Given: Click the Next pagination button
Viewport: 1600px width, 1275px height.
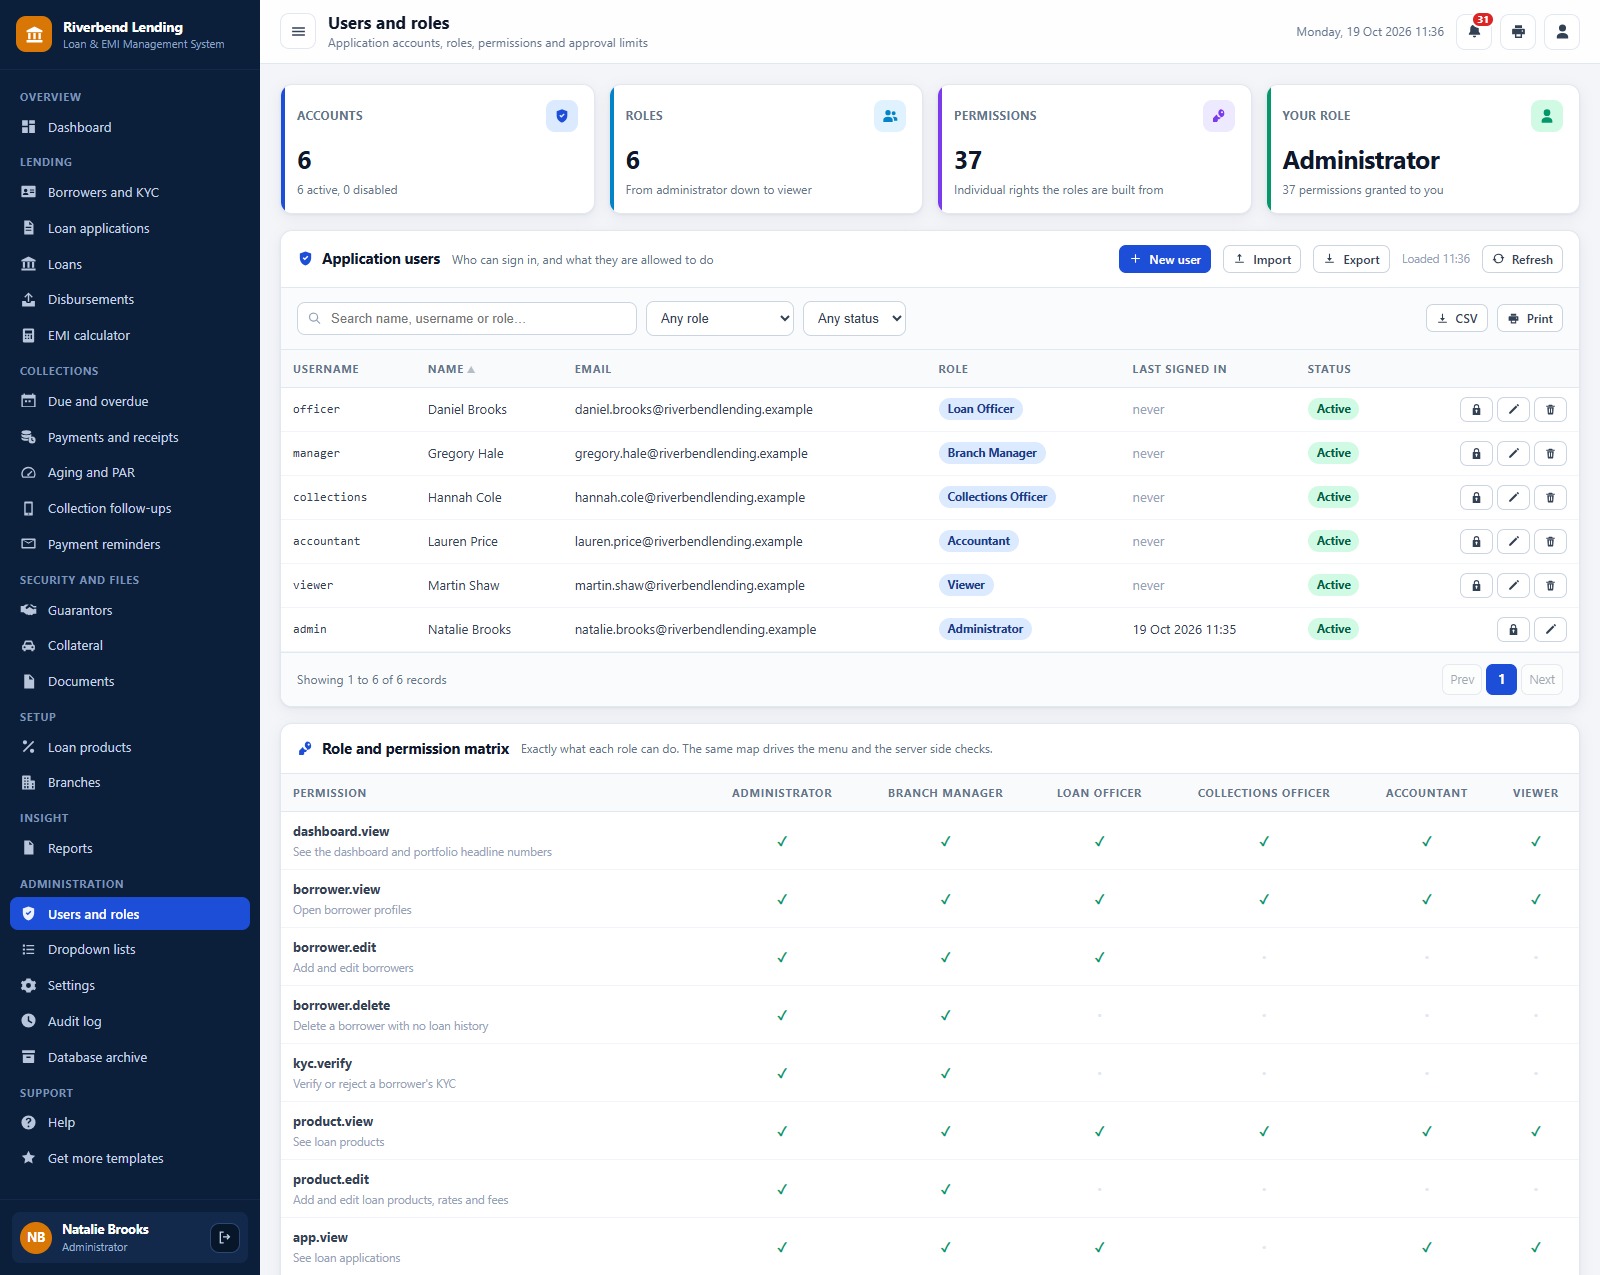Looking at the screenshot, I should tap(1542, 679).
